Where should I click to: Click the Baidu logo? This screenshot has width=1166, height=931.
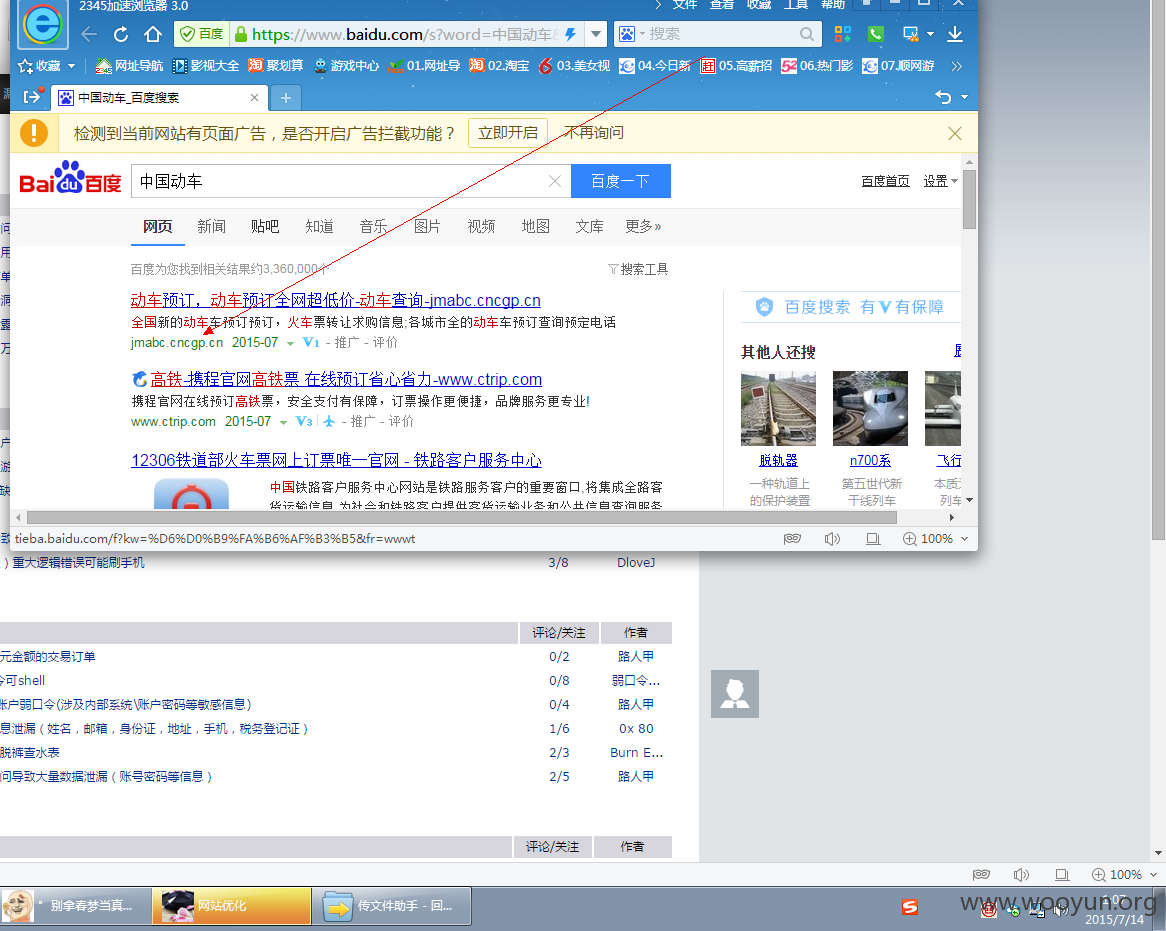[71, 179]
